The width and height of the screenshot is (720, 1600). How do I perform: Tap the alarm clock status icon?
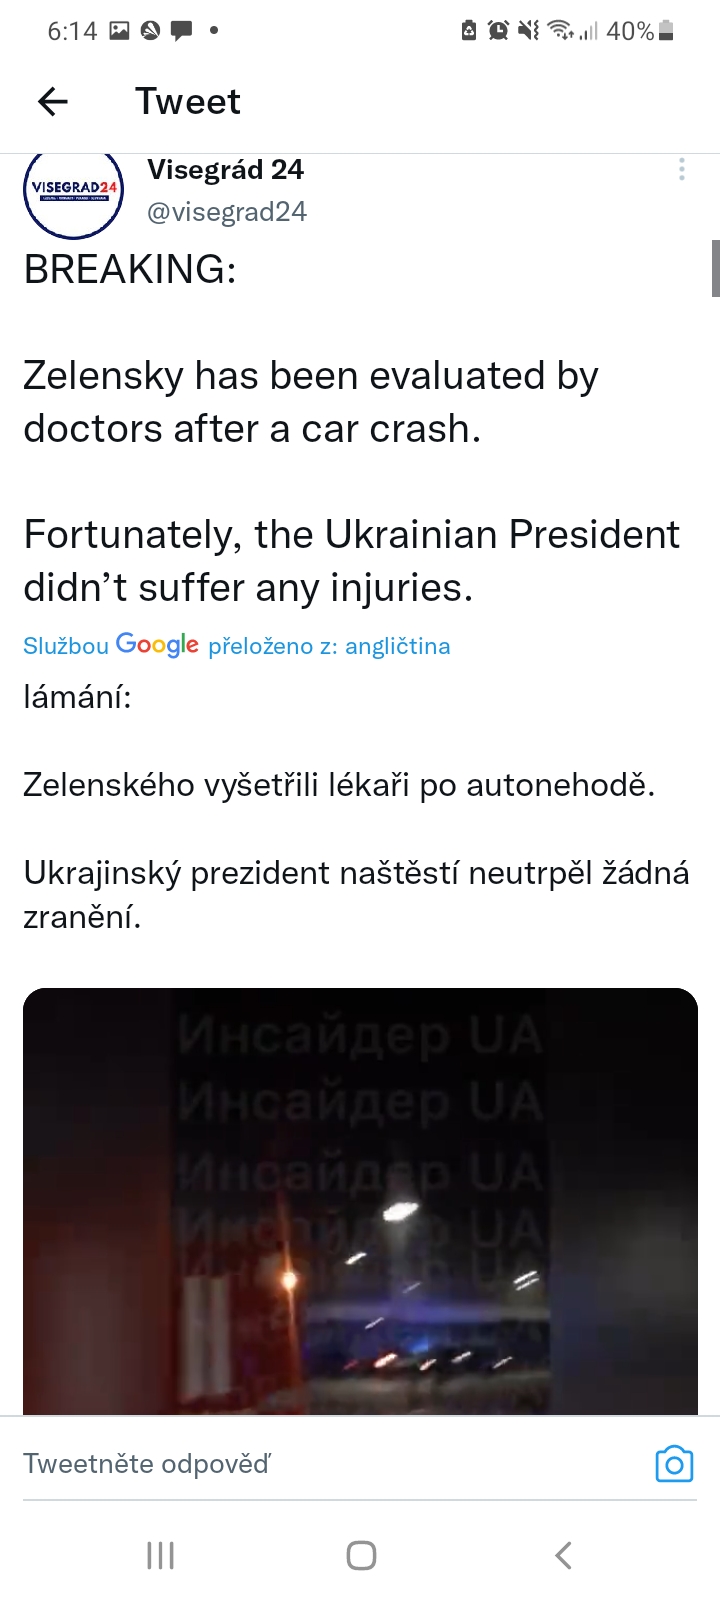(498, 31)
